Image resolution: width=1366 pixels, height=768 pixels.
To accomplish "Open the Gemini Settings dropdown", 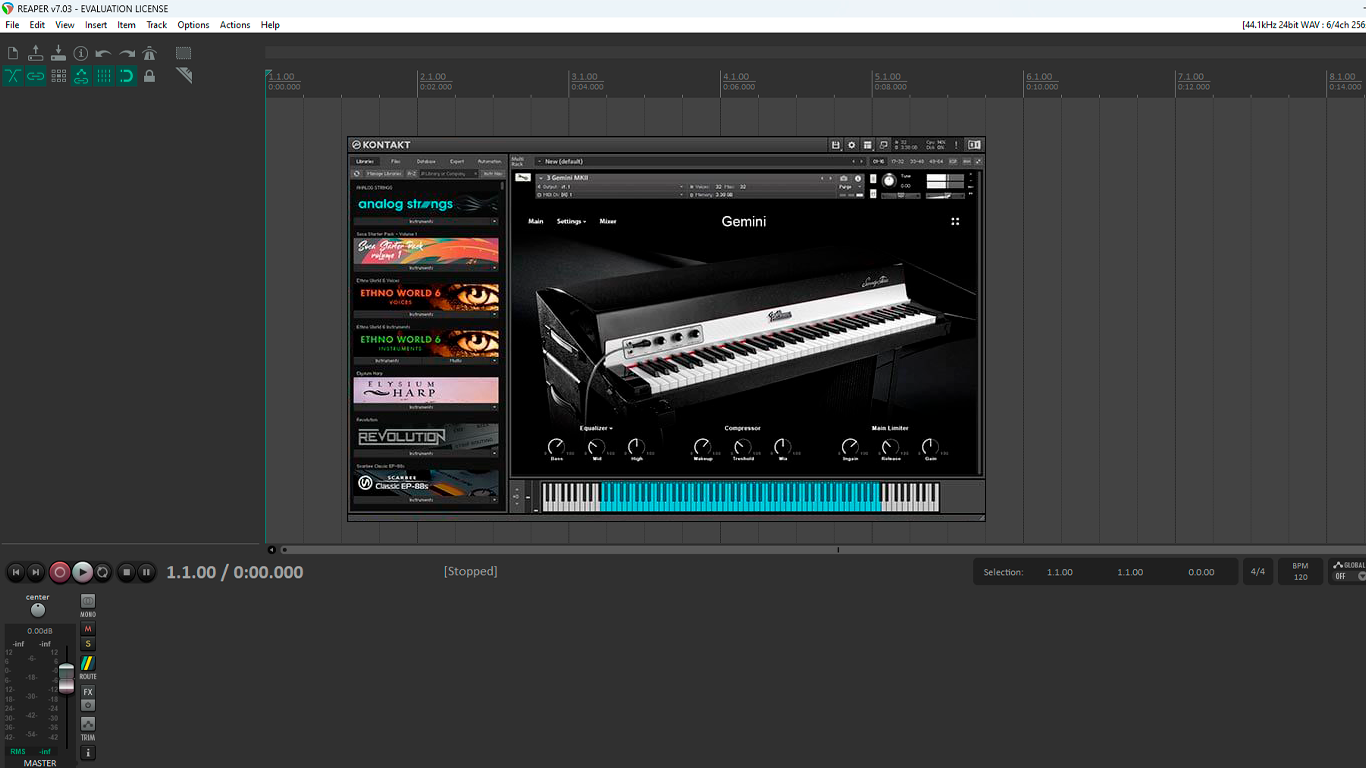I will [571, 221].
